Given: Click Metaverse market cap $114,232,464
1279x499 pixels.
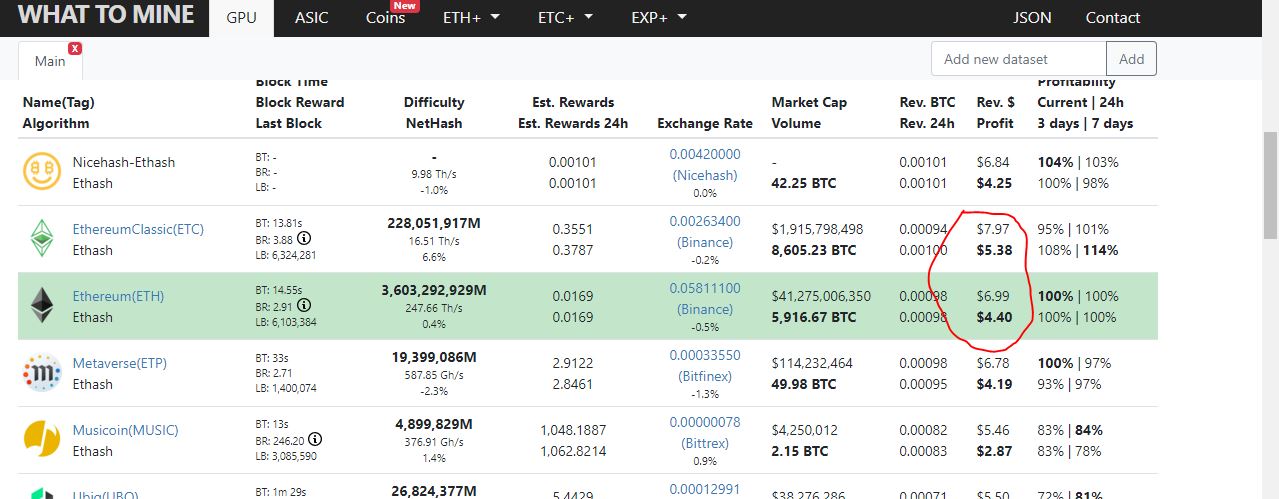Looking at the screenshot, I should point(812,363).
